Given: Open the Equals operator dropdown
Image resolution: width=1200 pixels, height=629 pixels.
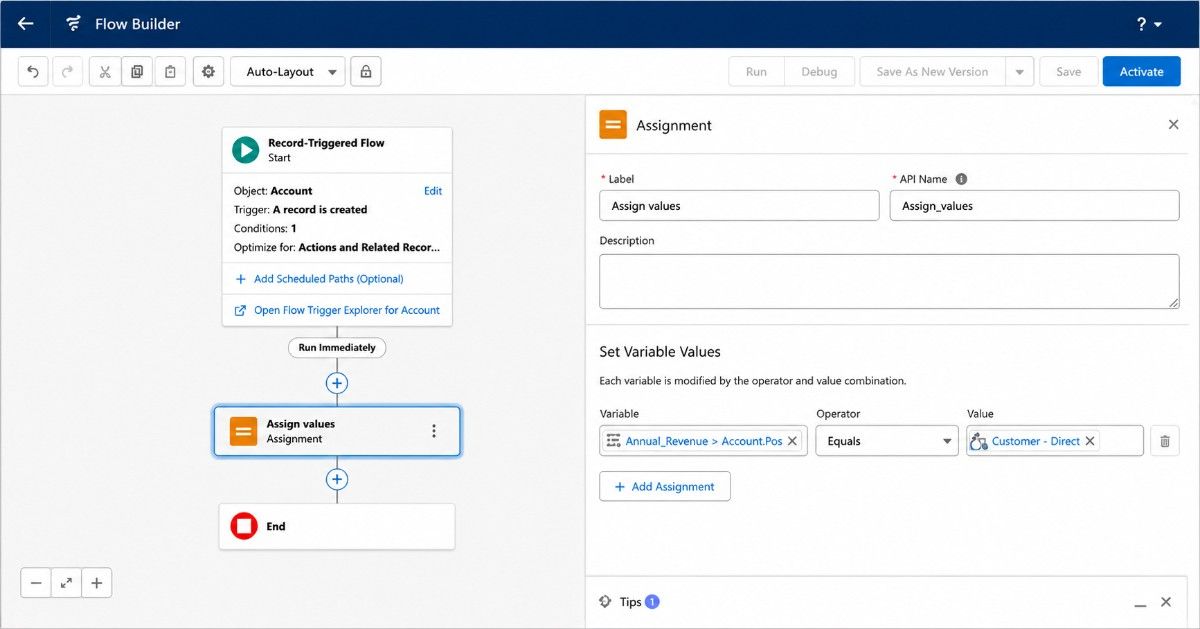Looking at the screenshot, I should (x=886, y=441).
